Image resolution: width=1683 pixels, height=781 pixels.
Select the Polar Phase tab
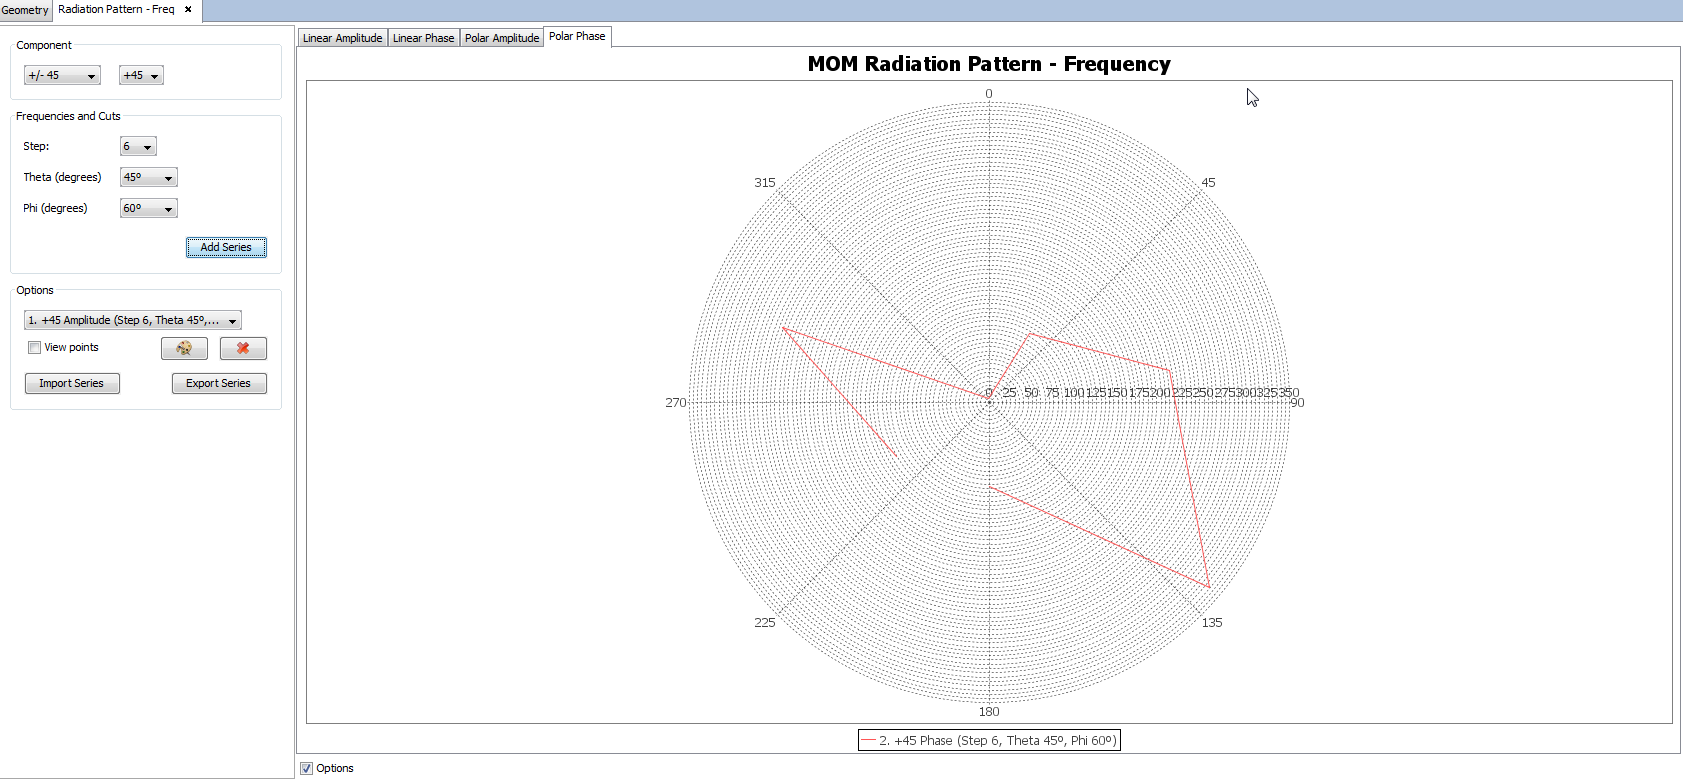pyautogui.click(x=577, y=36)
